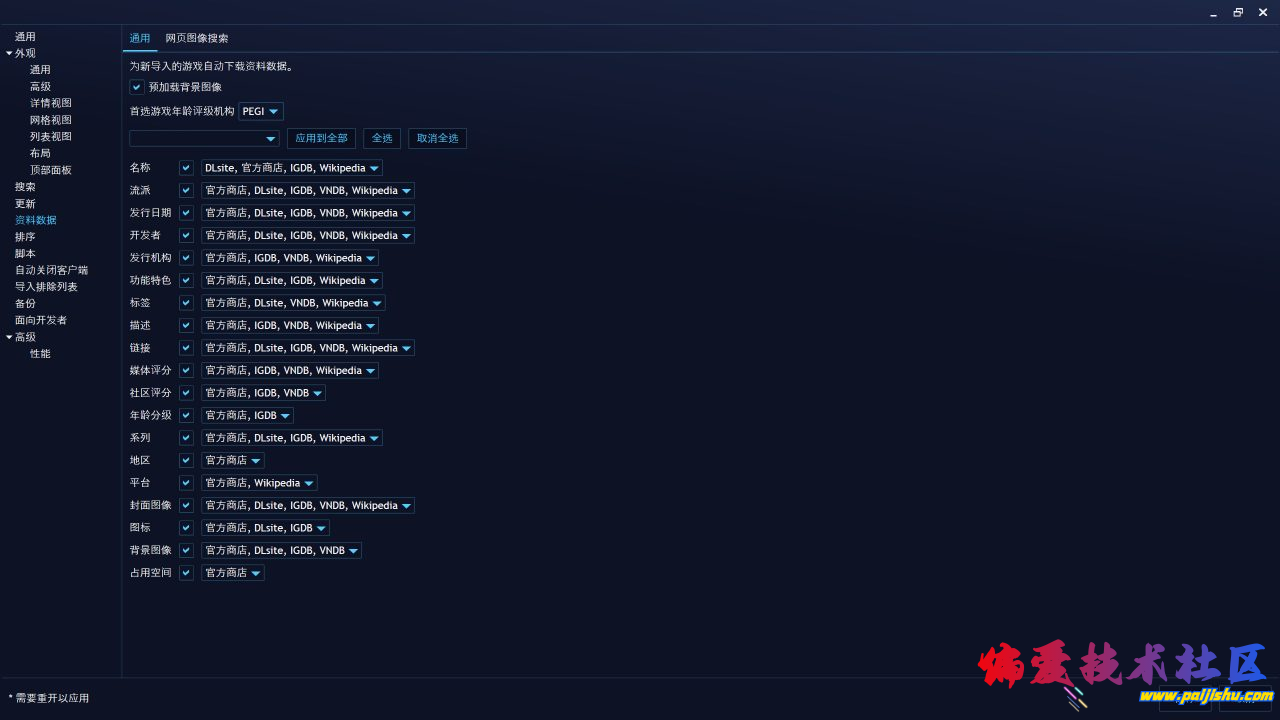Image resolution: width=1280 pixels, height=720 pixels.
Task: 打开 自动关闭客户端 设置页
Action: click(x=51, y=270)
